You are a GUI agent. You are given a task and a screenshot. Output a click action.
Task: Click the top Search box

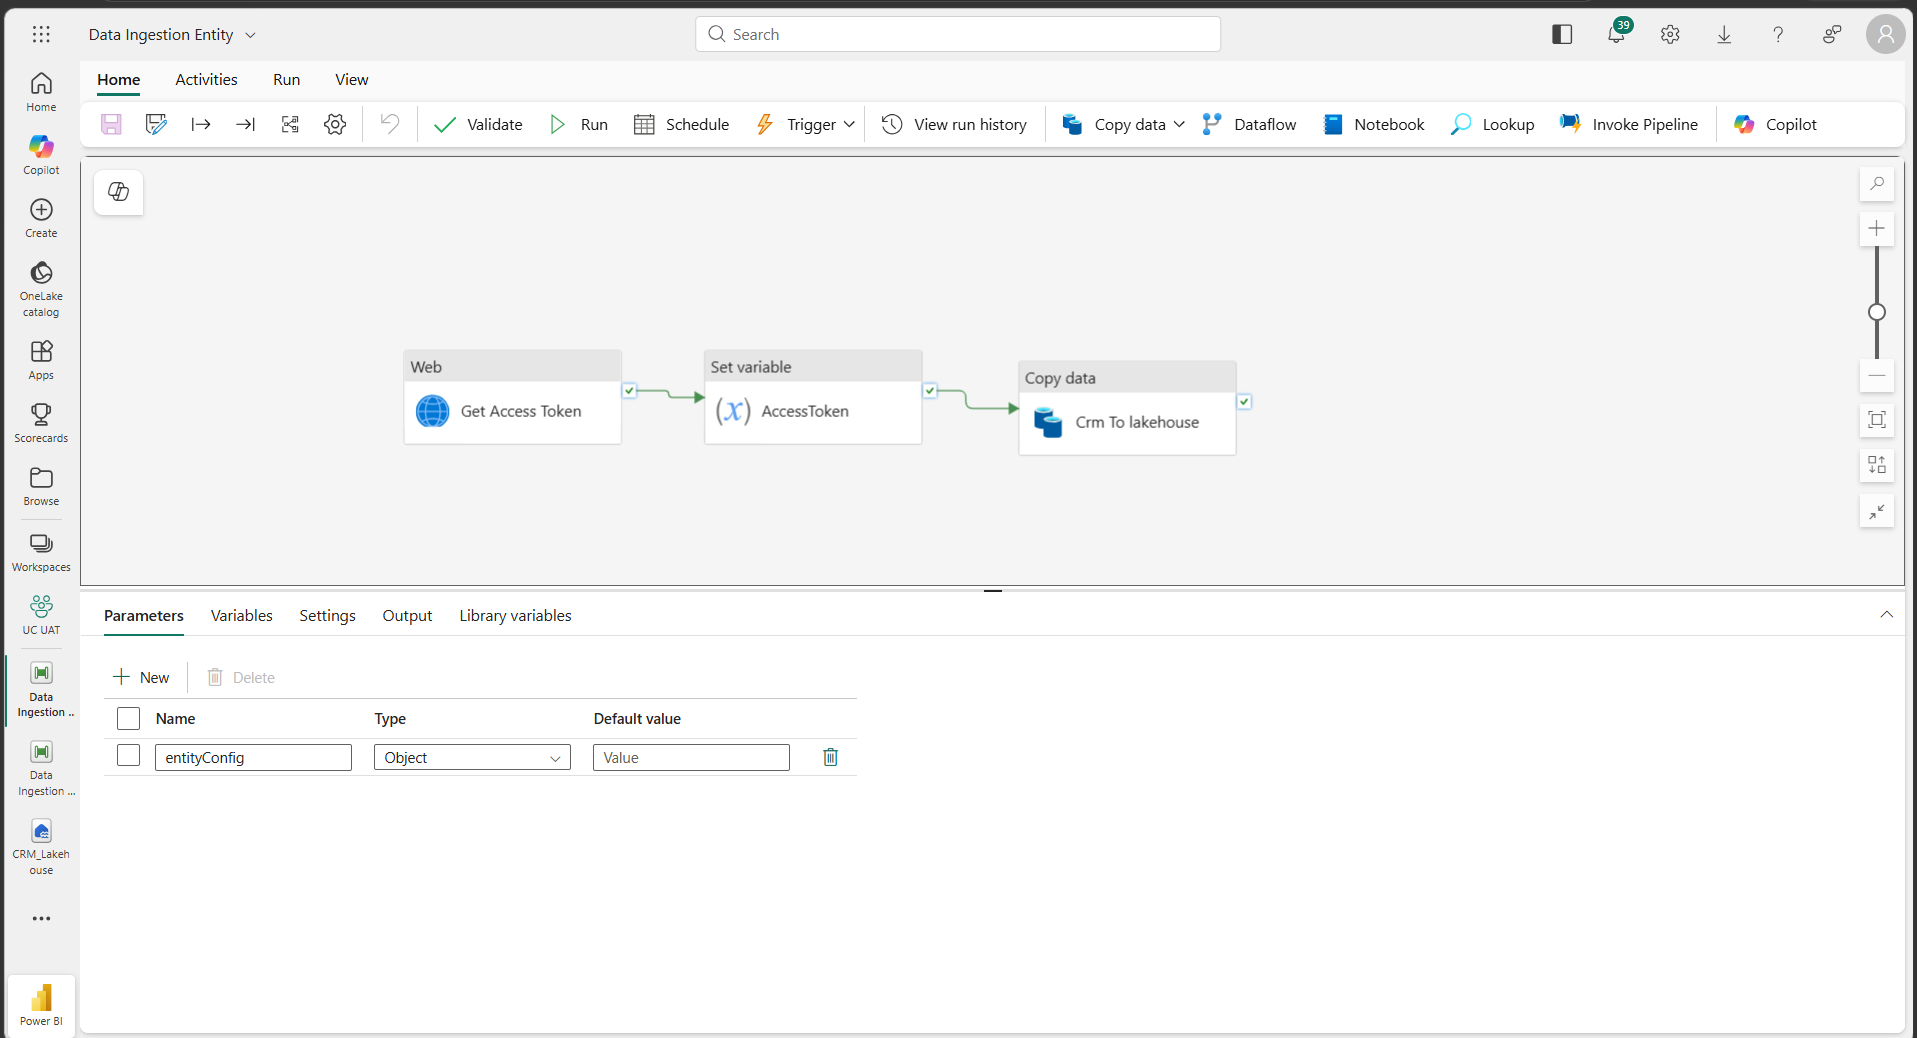tap(958, 34)
